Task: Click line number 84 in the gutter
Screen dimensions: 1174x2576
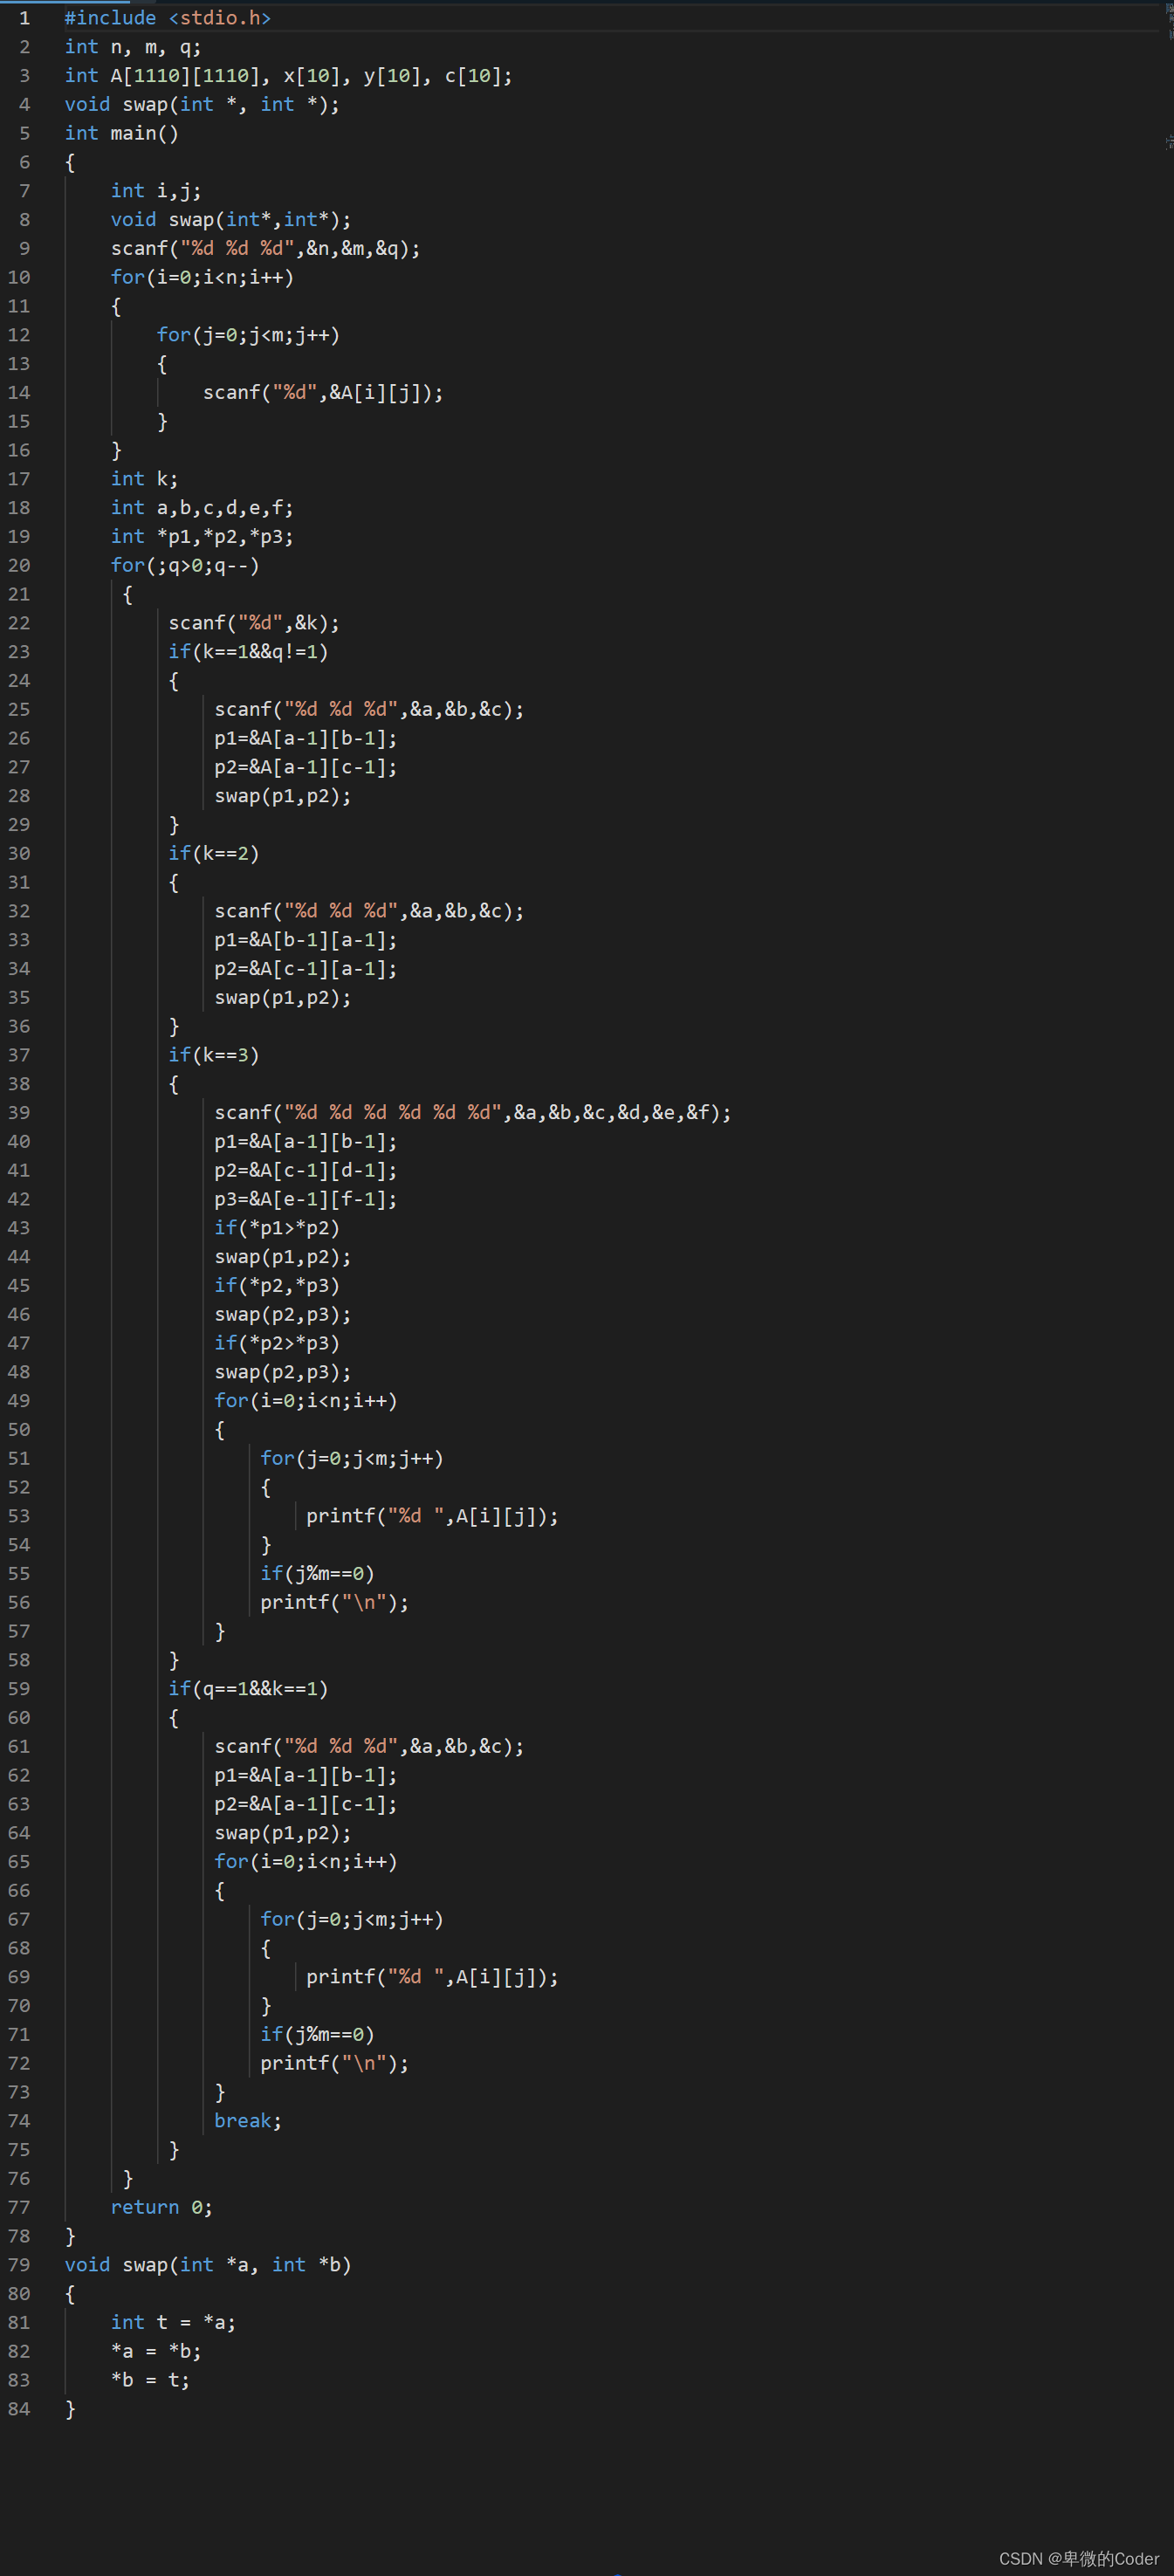Action: tap(19, 2409)
